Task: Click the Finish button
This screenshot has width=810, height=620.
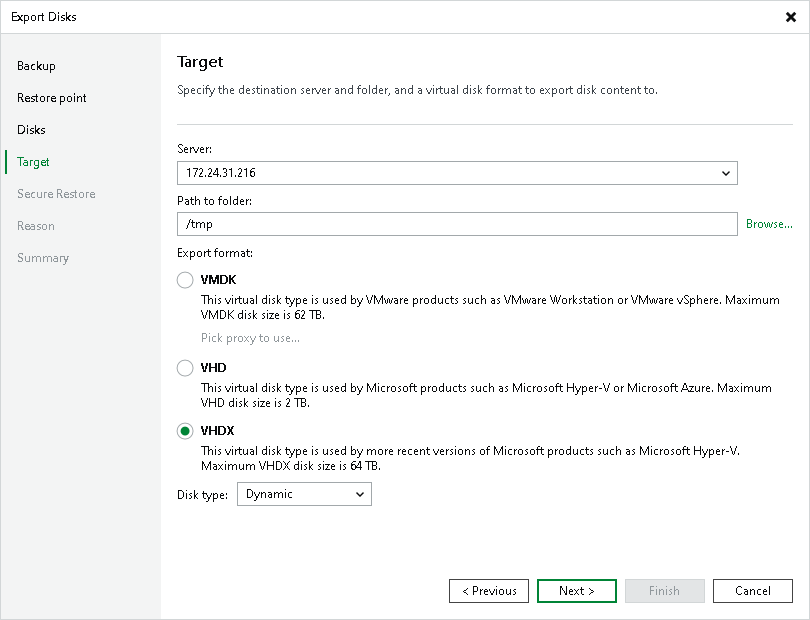Action: [664, 591]
